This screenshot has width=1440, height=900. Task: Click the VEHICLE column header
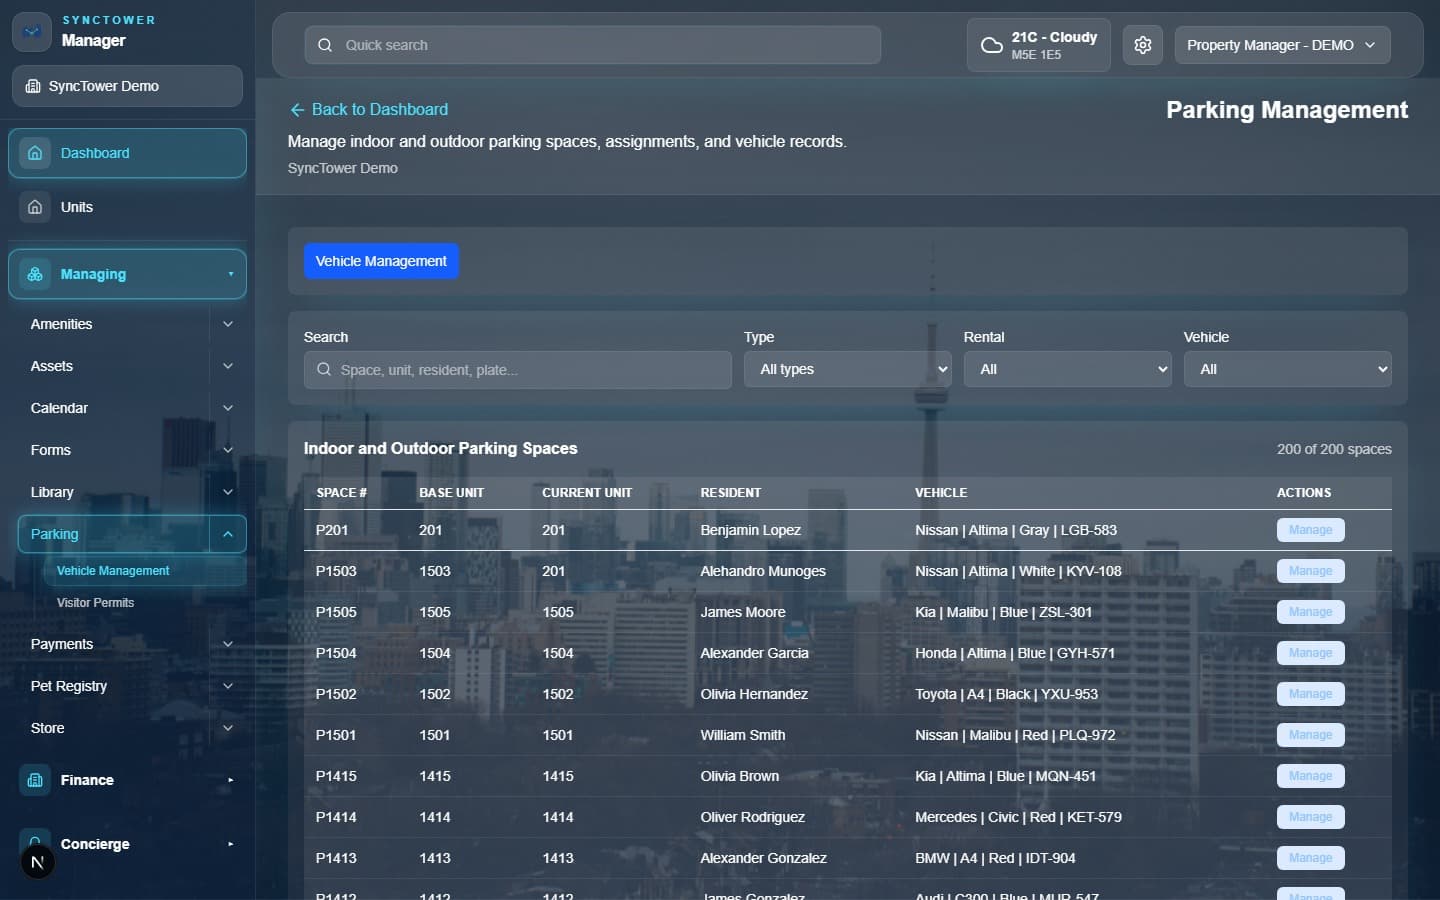tap(941, 493)
